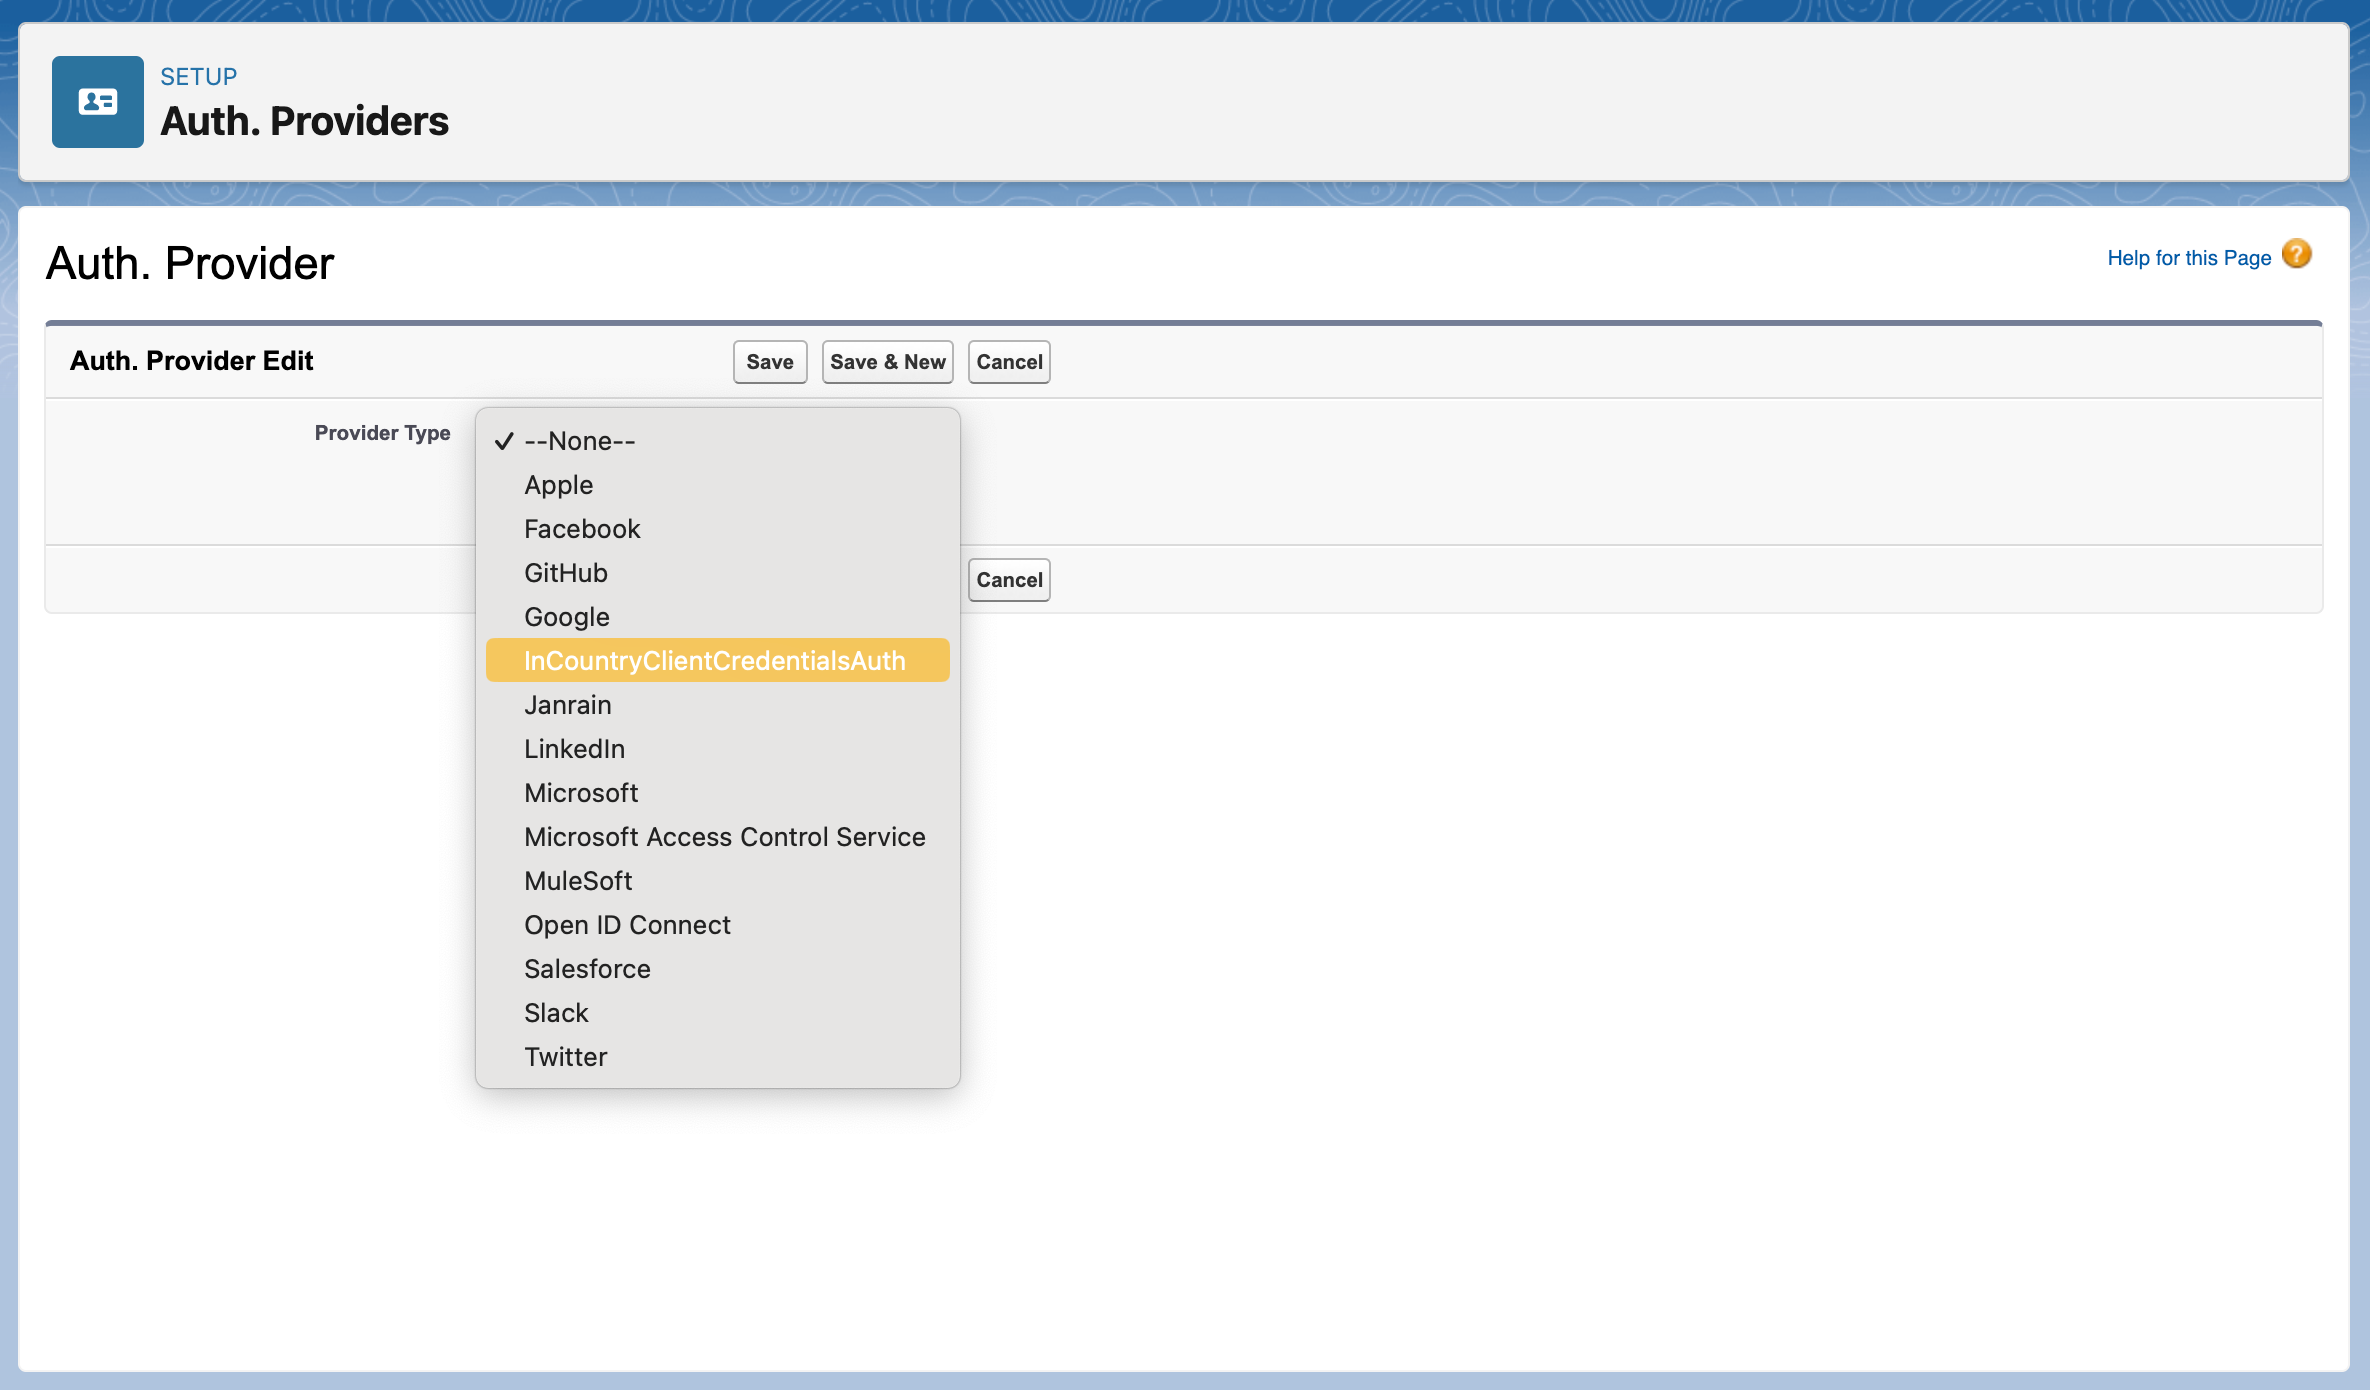Screen dimensions: 2370x1390
Task: Click the top Save button
Action: [x=769, y=362]
